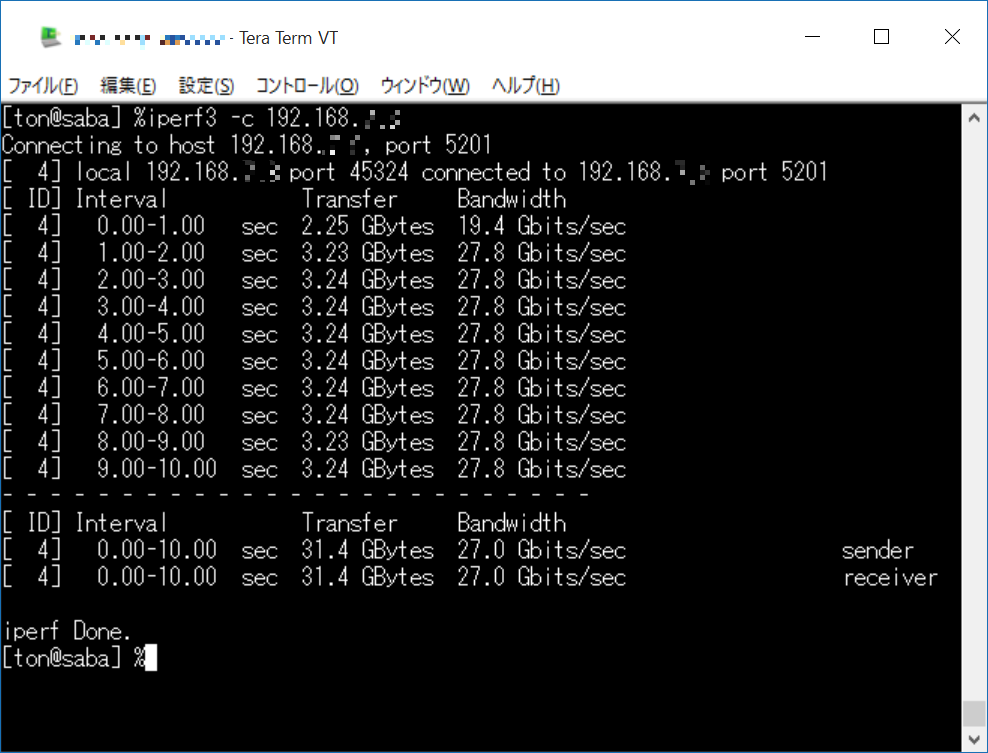Screen dimensions: 988x753
Task: Click the vertical scrollbar thumb
Action: point(974,712)
